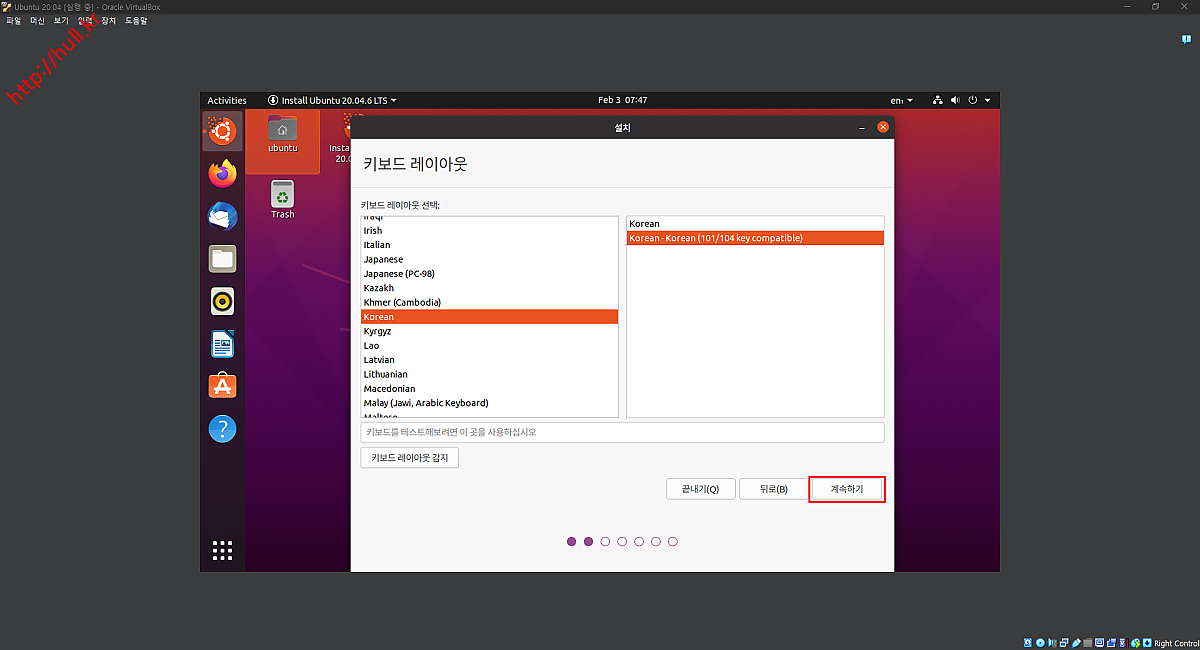Open Ubuntu Software from the dock
Viewport: 1200px width, 650px height.
click(x=222, y=386)
